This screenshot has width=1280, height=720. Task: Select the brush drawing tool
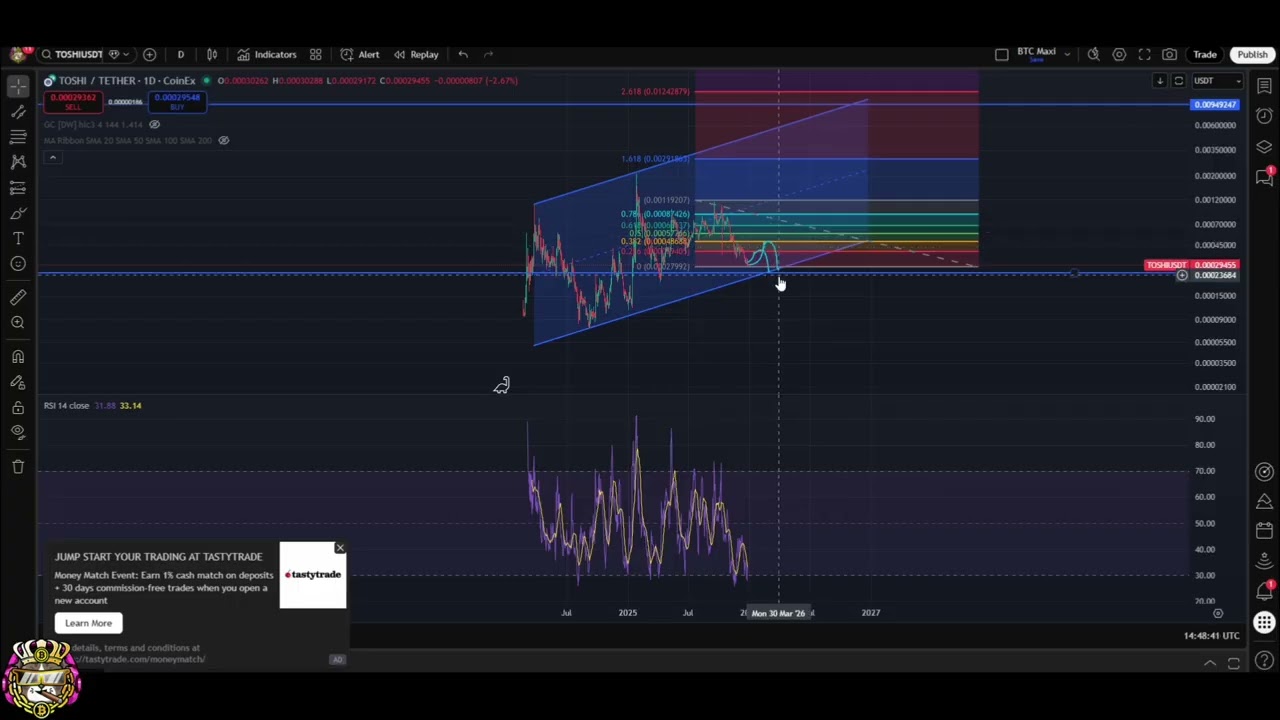18,213
